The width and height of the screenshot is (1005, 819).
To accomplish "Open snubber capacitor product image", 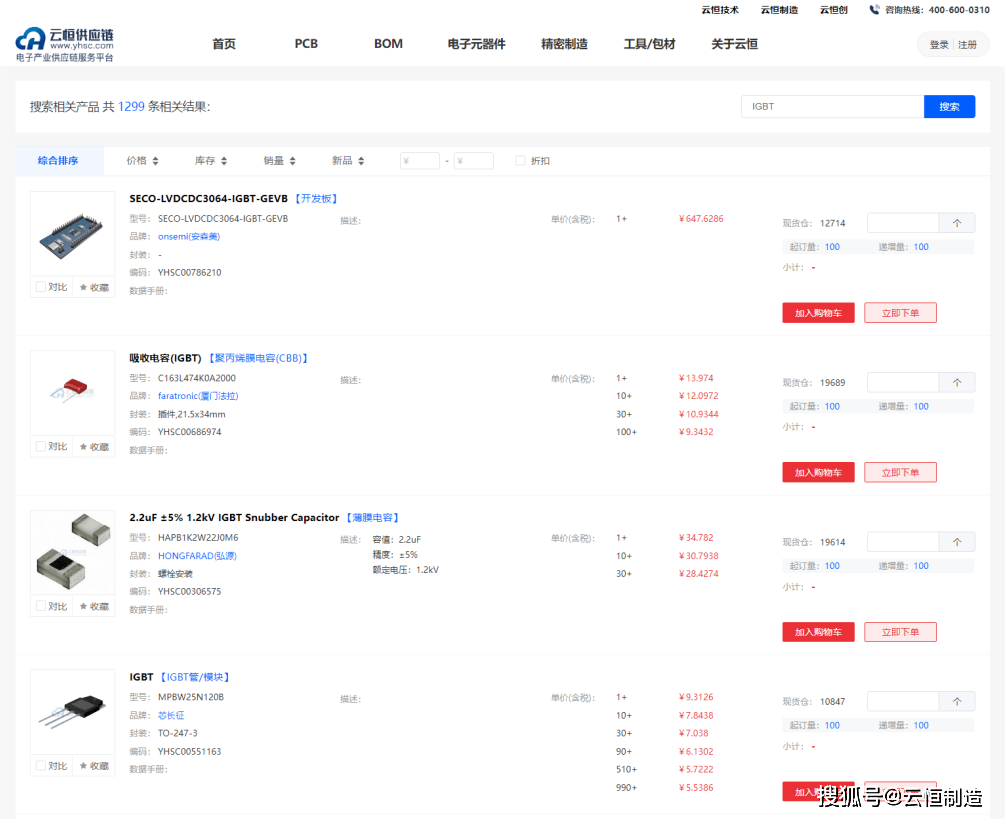I will pos(72,553).
